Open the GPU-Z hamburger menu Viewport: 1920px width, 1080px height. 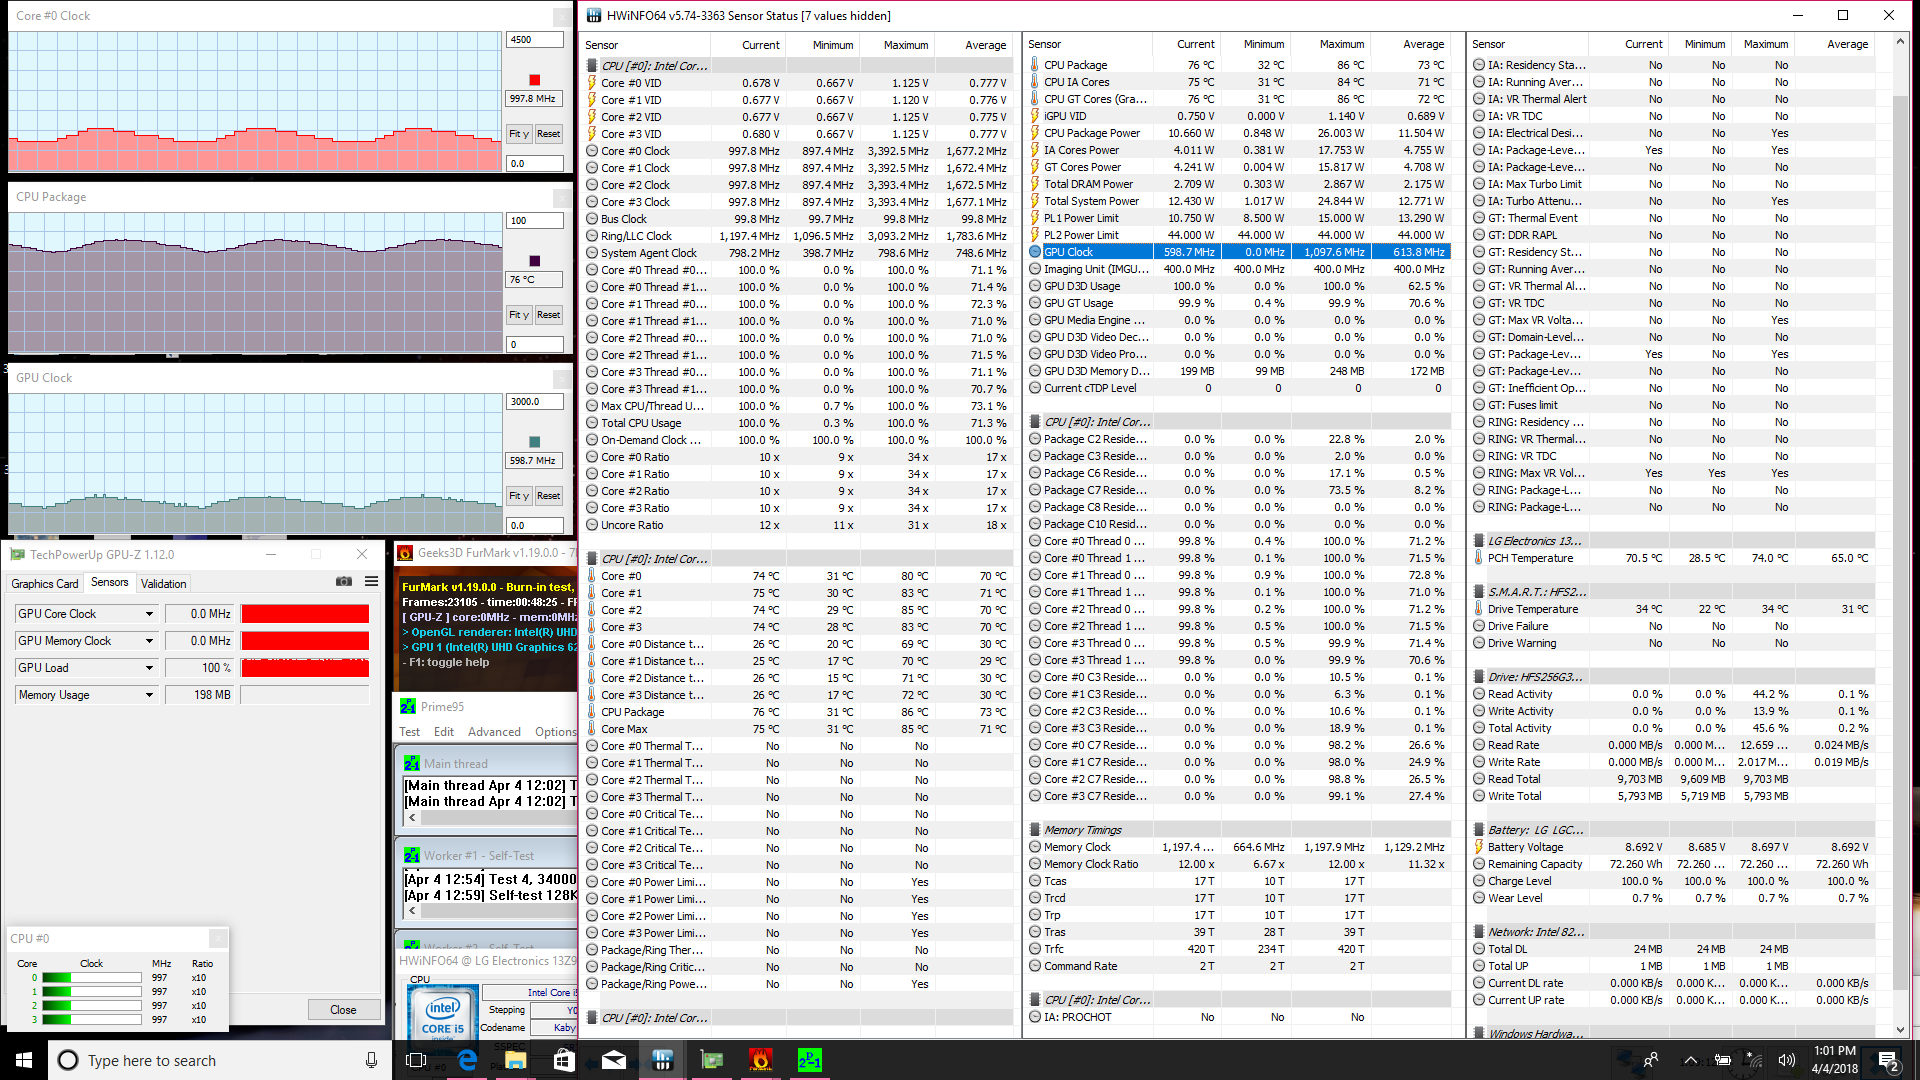[x=371, y=582]
